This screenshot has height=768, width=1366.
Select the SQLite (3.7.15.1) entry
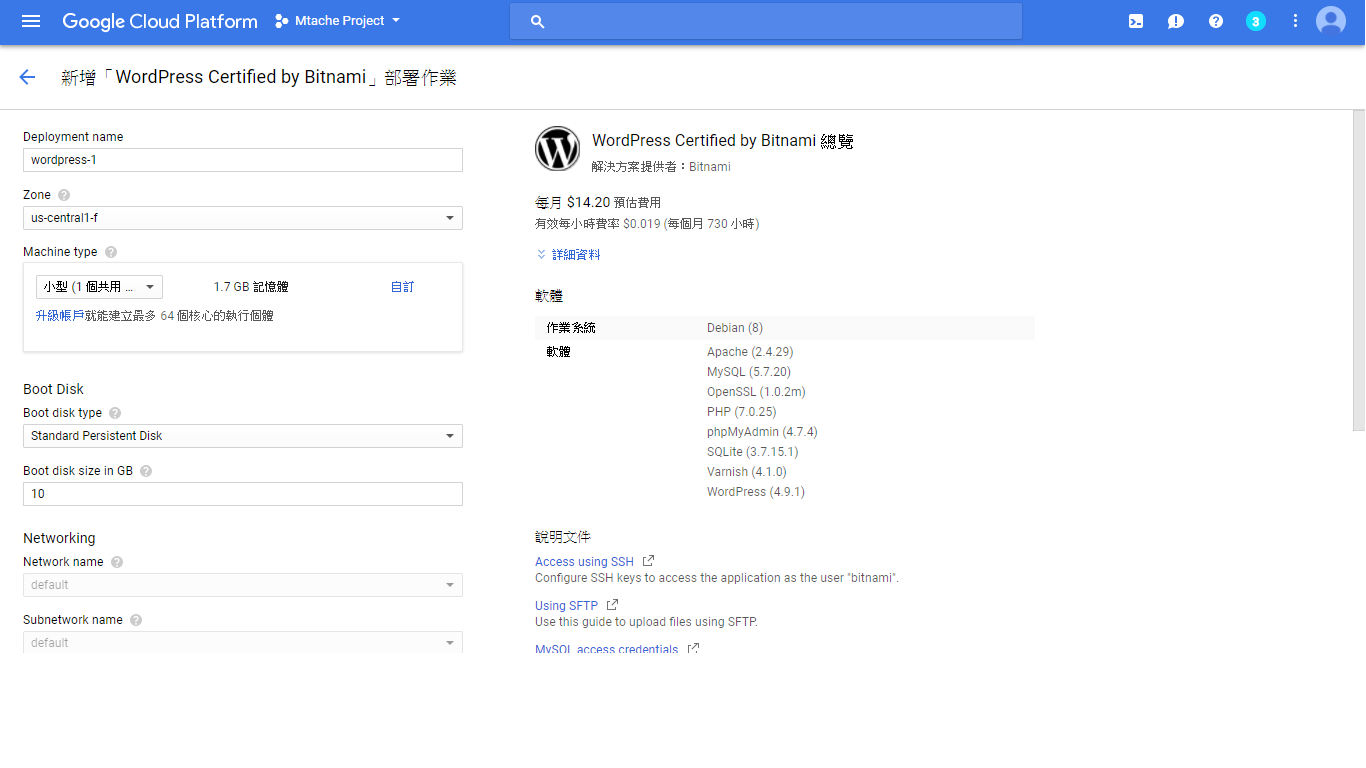point(753,452)
